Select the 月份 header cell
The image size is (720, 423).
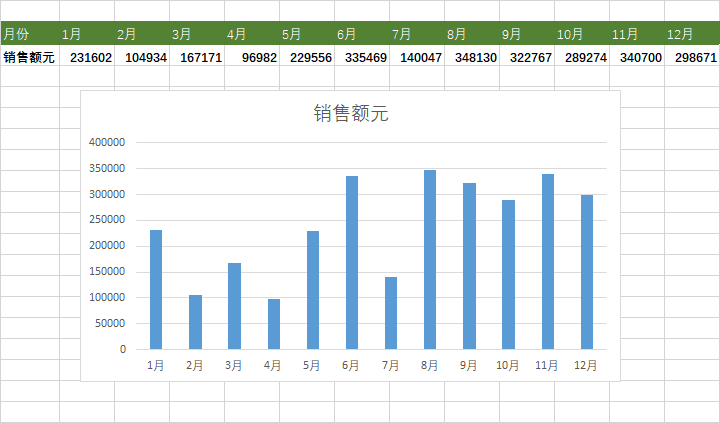pos(30,34)
